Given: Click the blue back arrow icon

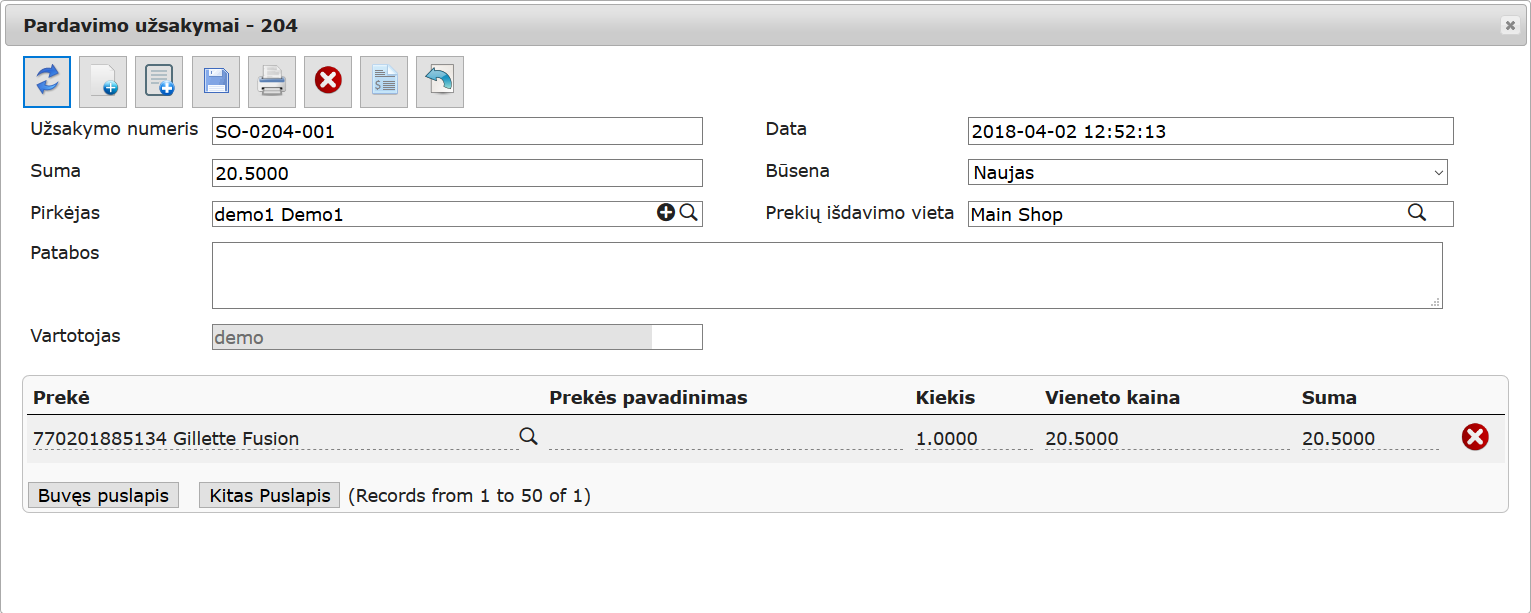Looking at the screenshot, I should (440, 82).
